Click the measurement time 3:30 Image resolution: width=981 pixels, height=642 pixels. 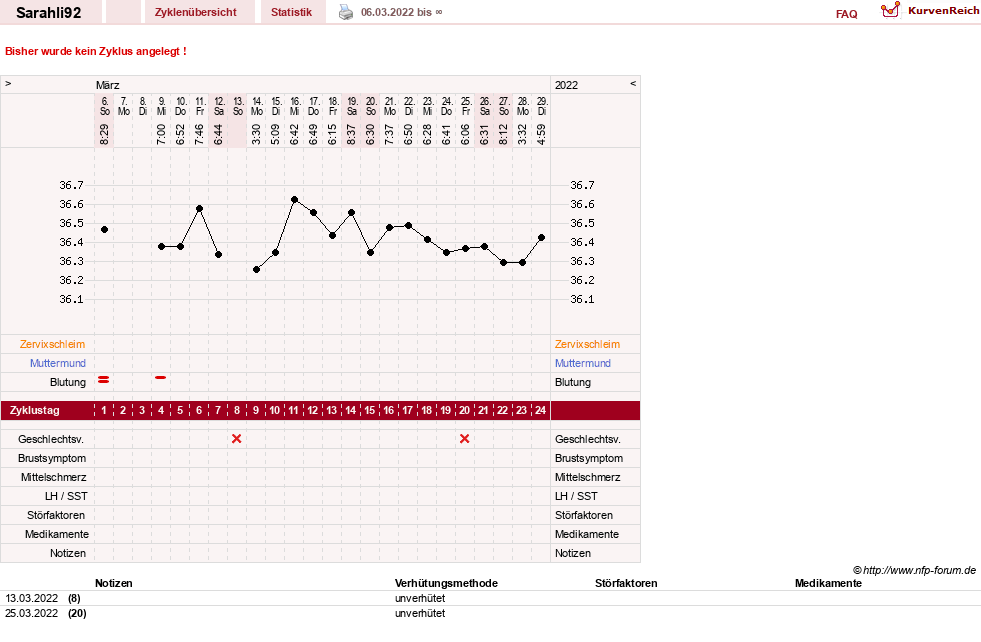click(x=257, y=135)
